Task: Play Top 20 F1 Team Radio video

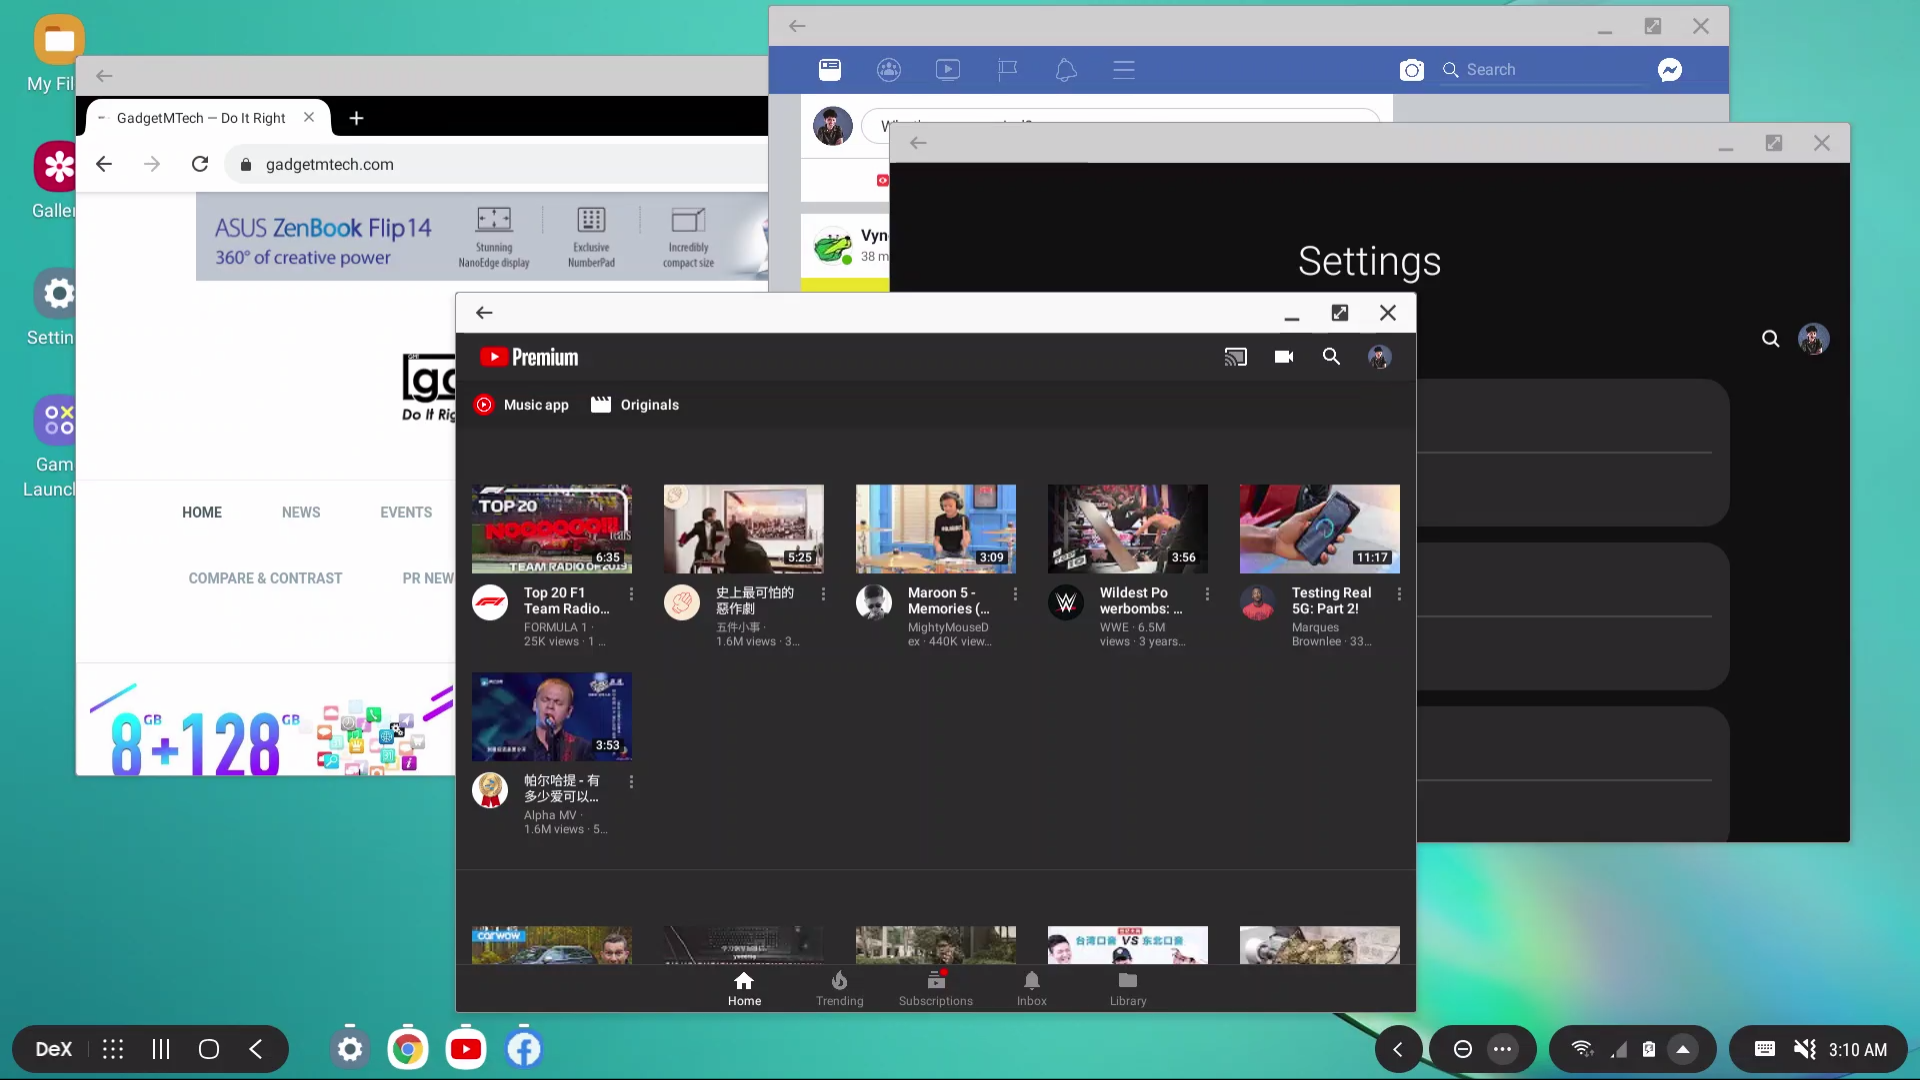Action: point(552,529)
